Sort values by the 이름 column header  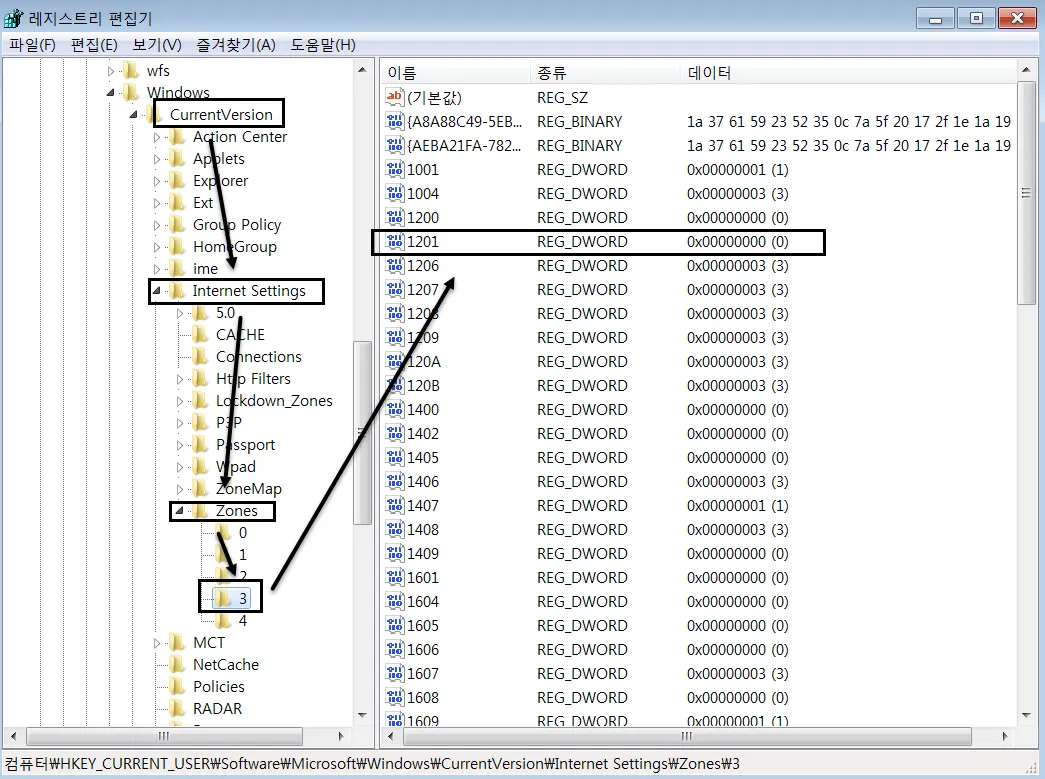457,73
